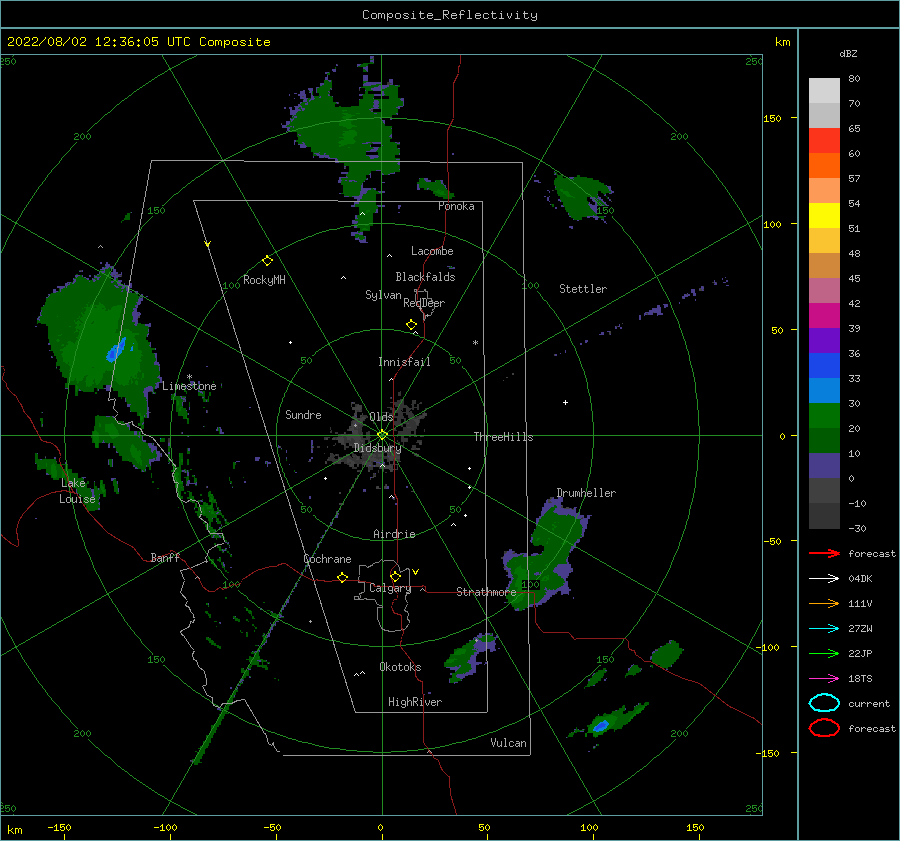Select the Cochrane label

pyautogui.click(x=327, y=559)
